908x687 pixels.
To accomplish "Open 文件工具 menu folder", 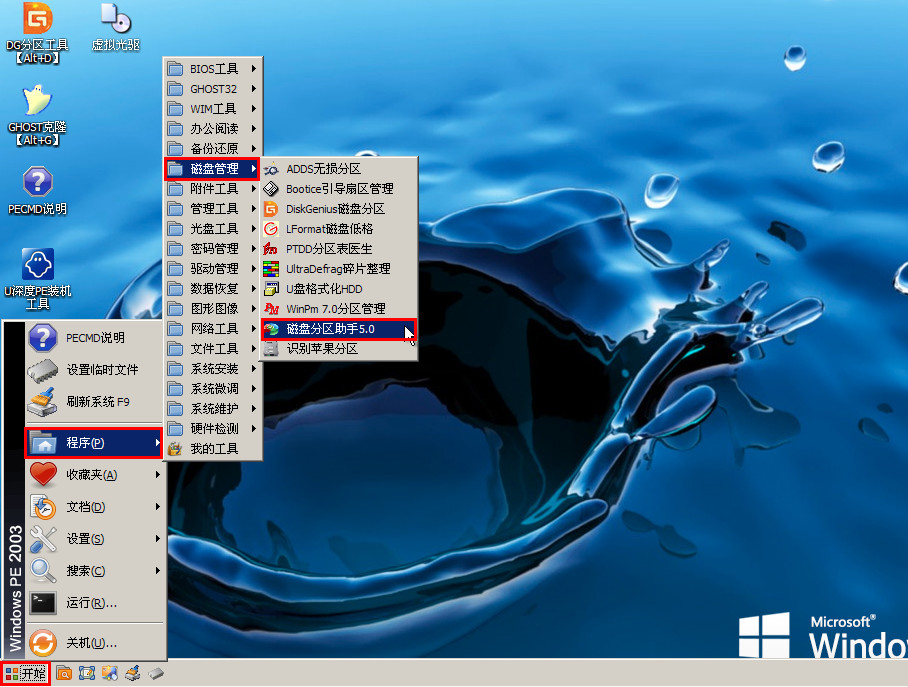I will coord(212,349).
